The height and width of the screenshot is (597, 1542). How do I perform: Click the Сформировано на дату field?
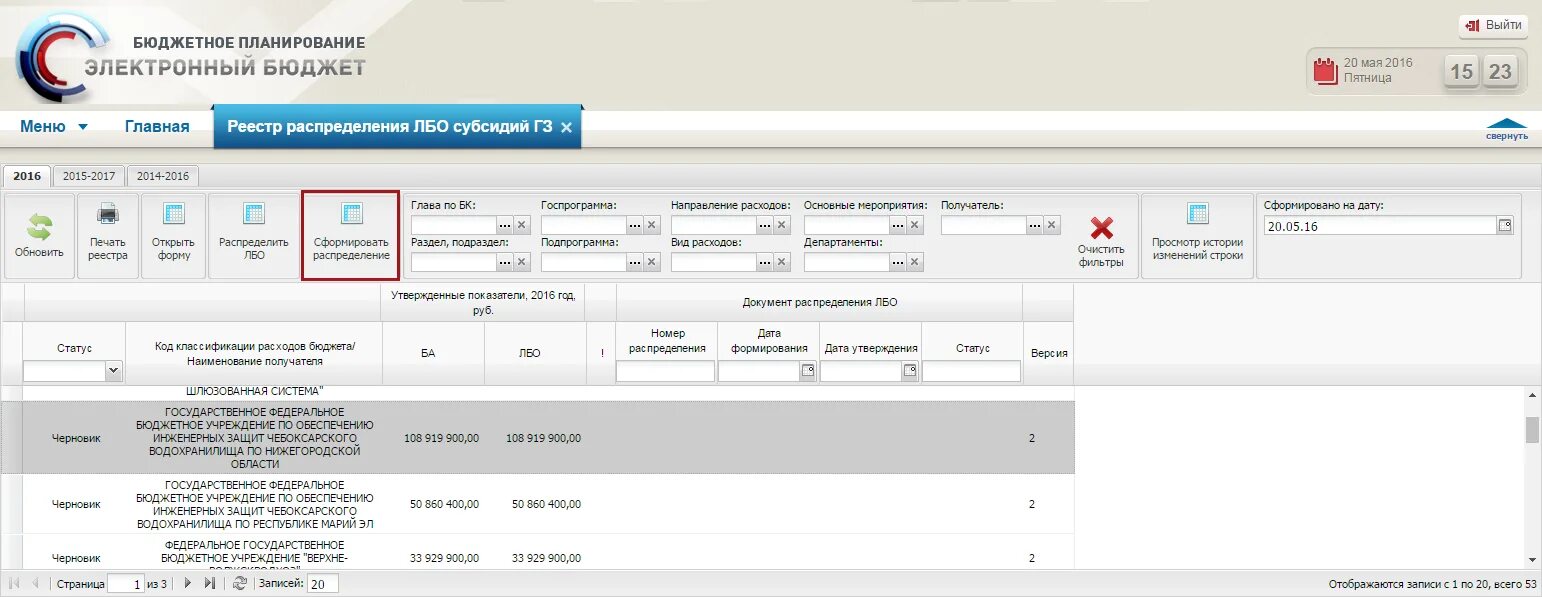tap(1380, 226)
